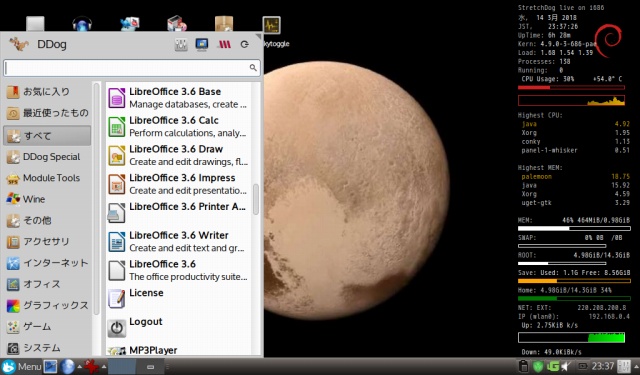Open the blank white desktop icon

(35, 24)
